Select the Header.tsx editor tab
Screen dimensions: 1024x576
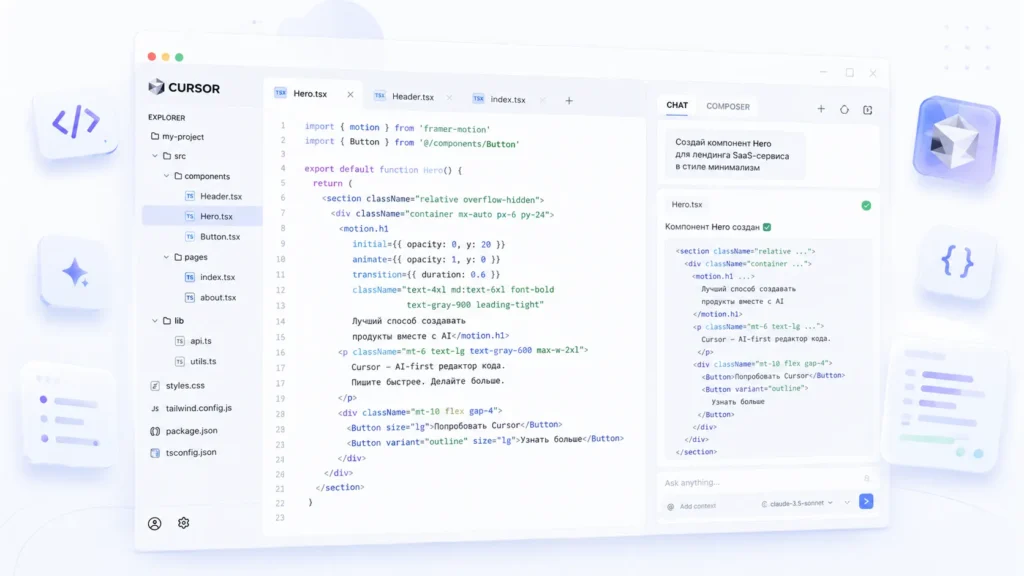click(412, 97)
